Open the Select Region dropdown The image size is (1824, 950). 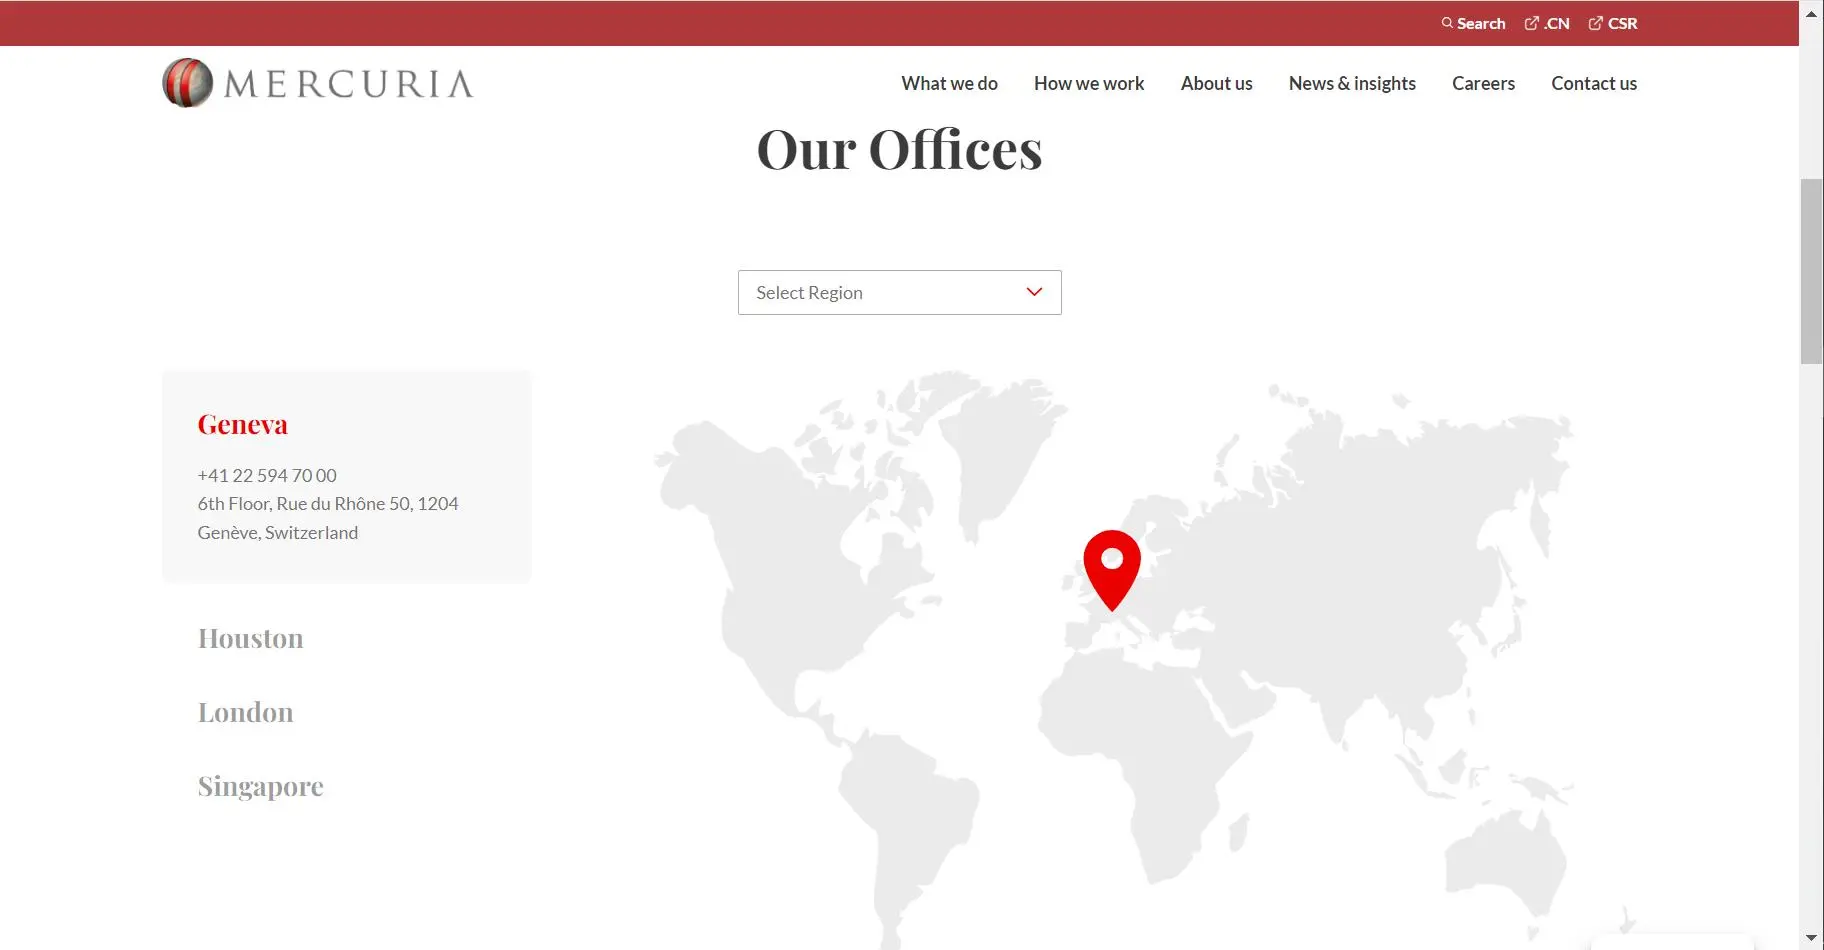coord(900,292)
